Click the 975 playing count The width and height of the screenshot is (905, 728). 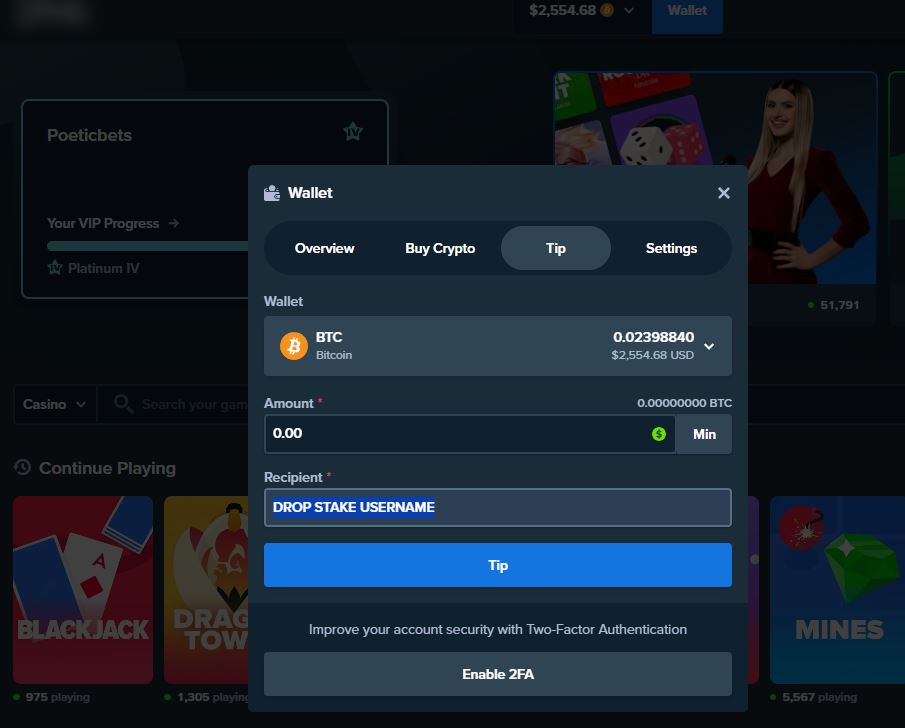[57, 697]
